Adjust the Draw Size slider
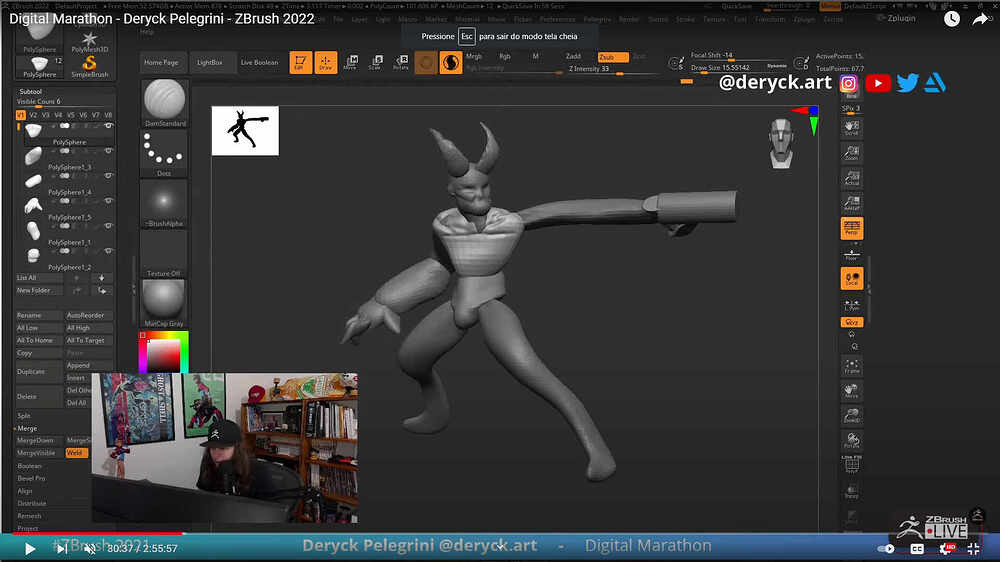The image size is (1000, 562). coord(737,68)
